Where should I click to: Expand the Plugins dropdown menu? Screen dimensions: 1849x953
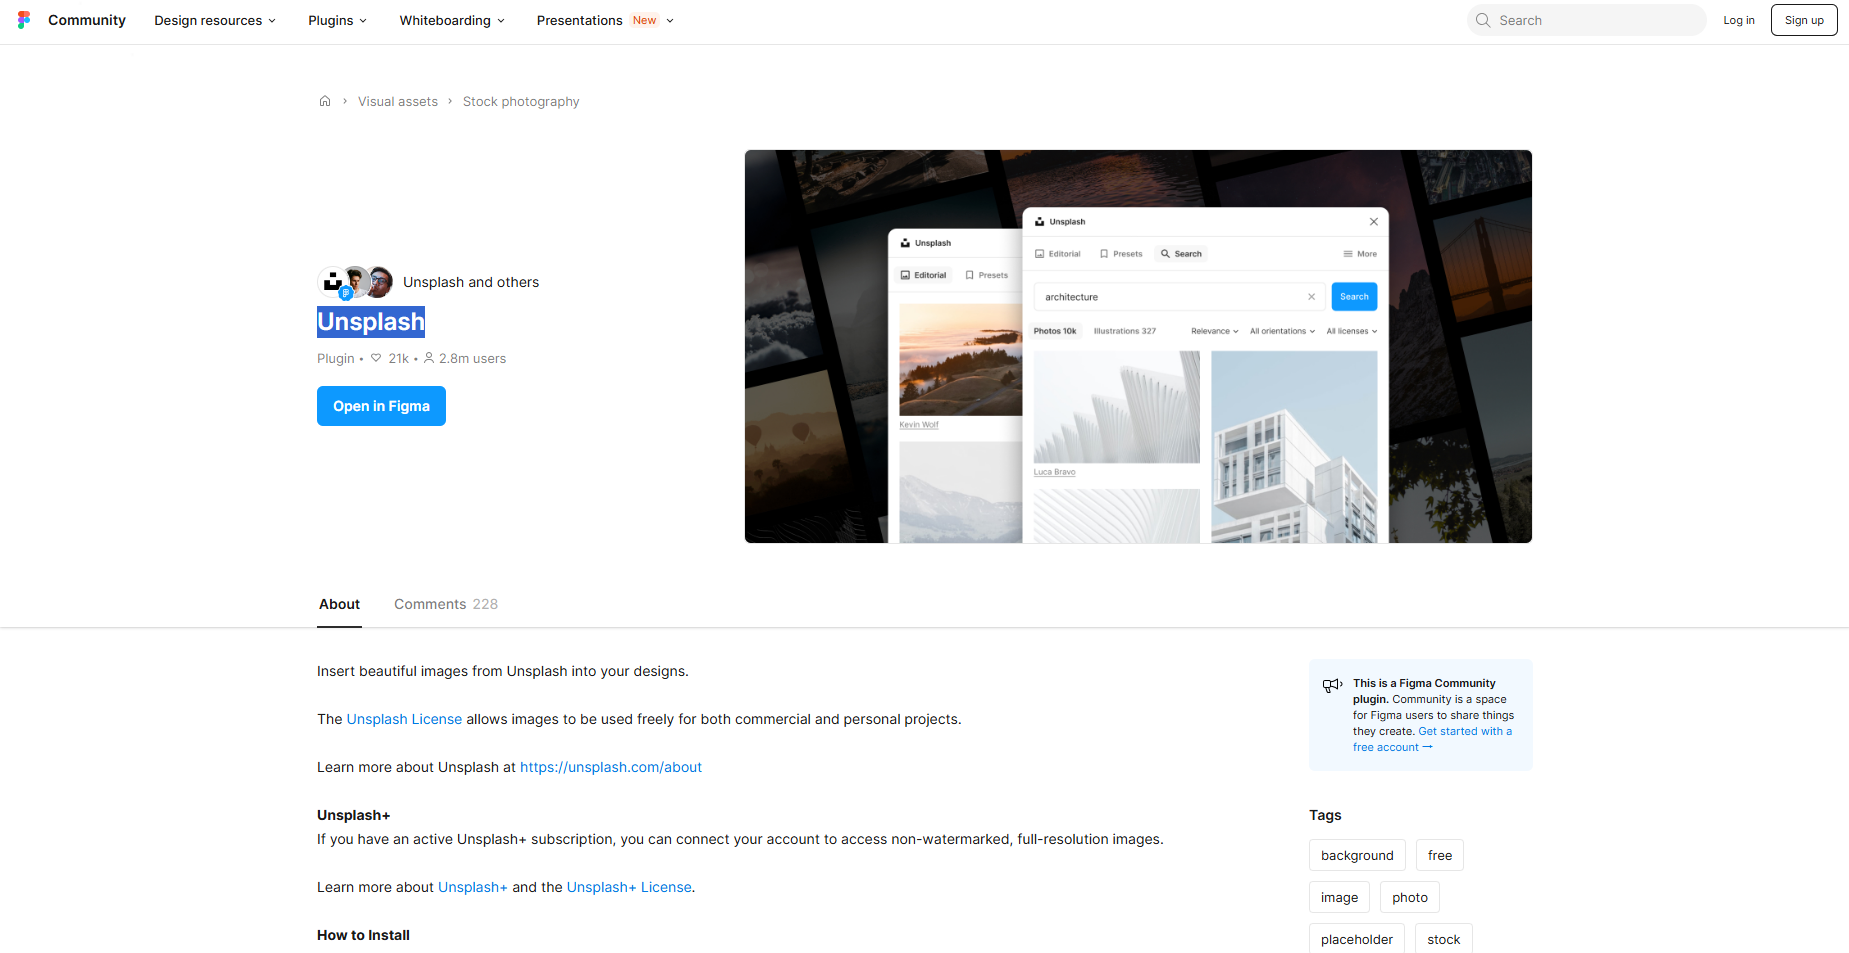[338, 20]
